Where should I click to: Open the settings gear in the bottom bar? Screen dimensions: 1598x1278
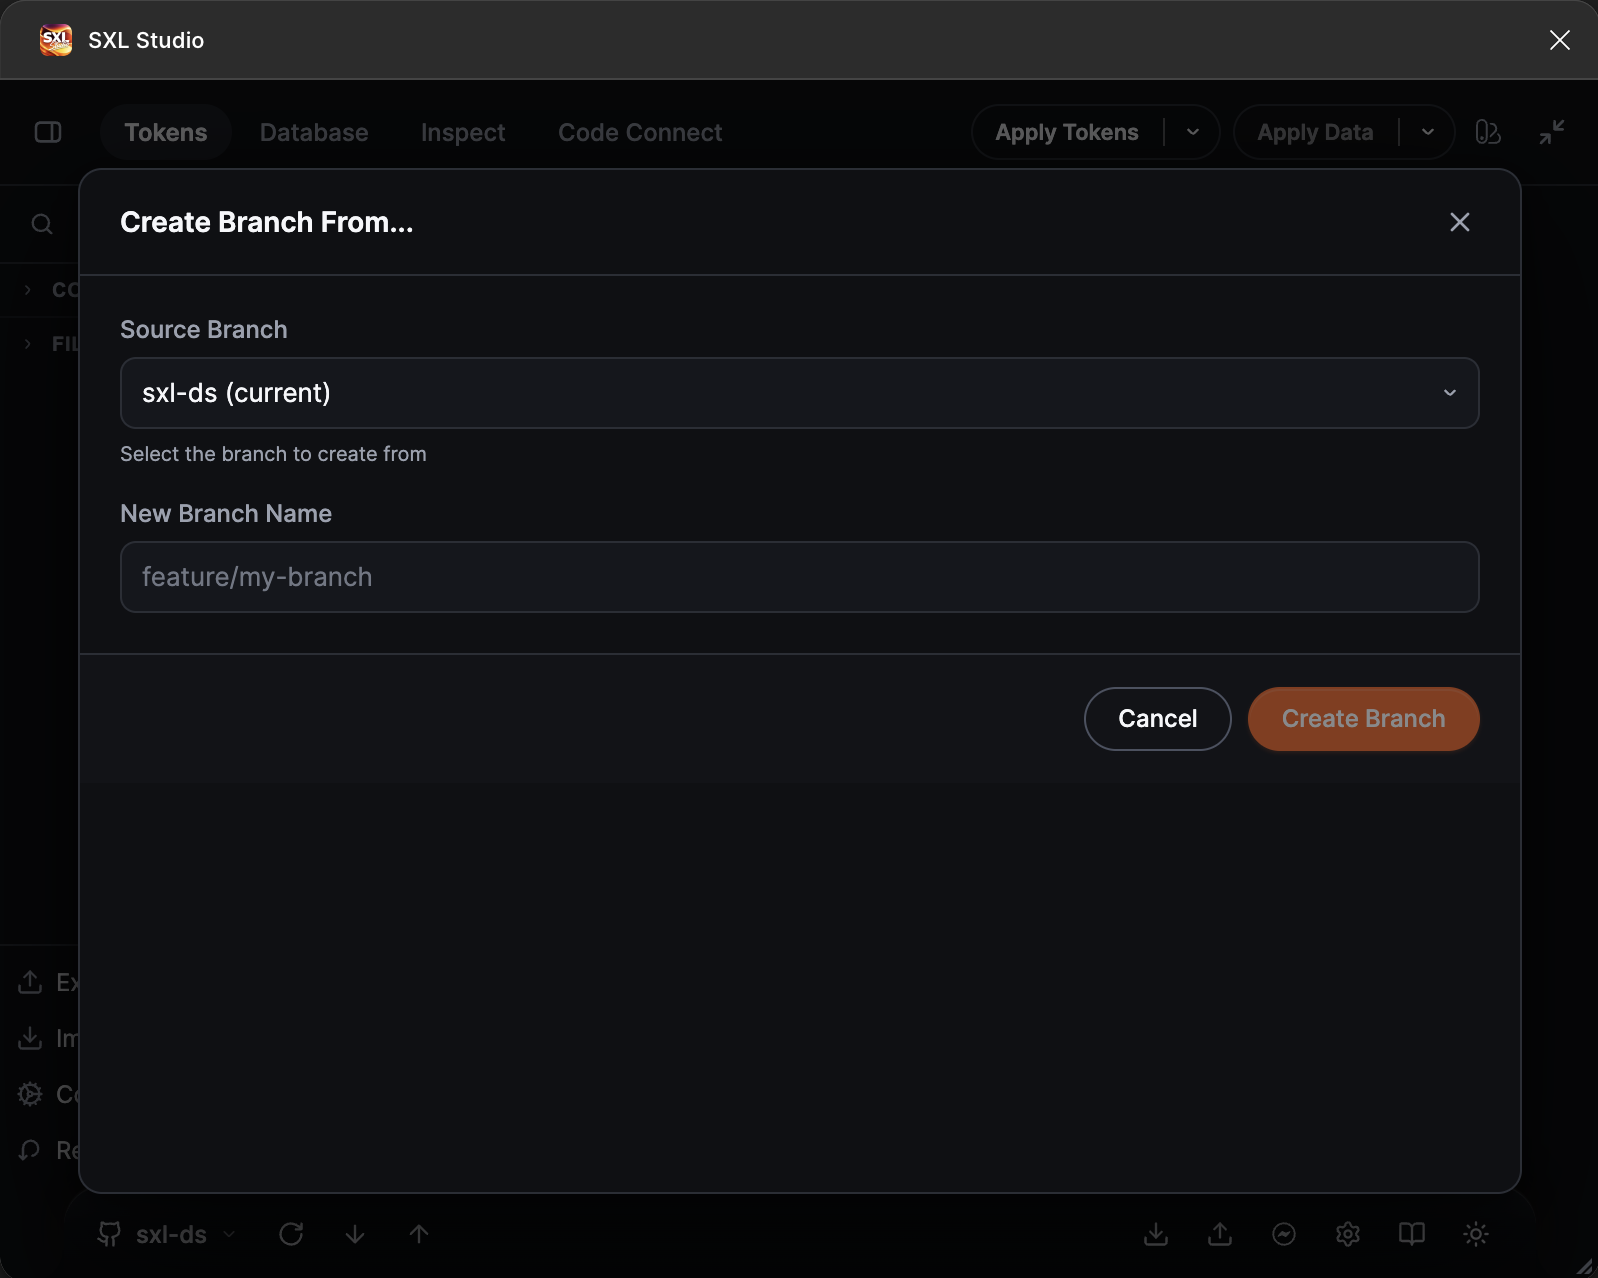click(x=1348, y=1234)
